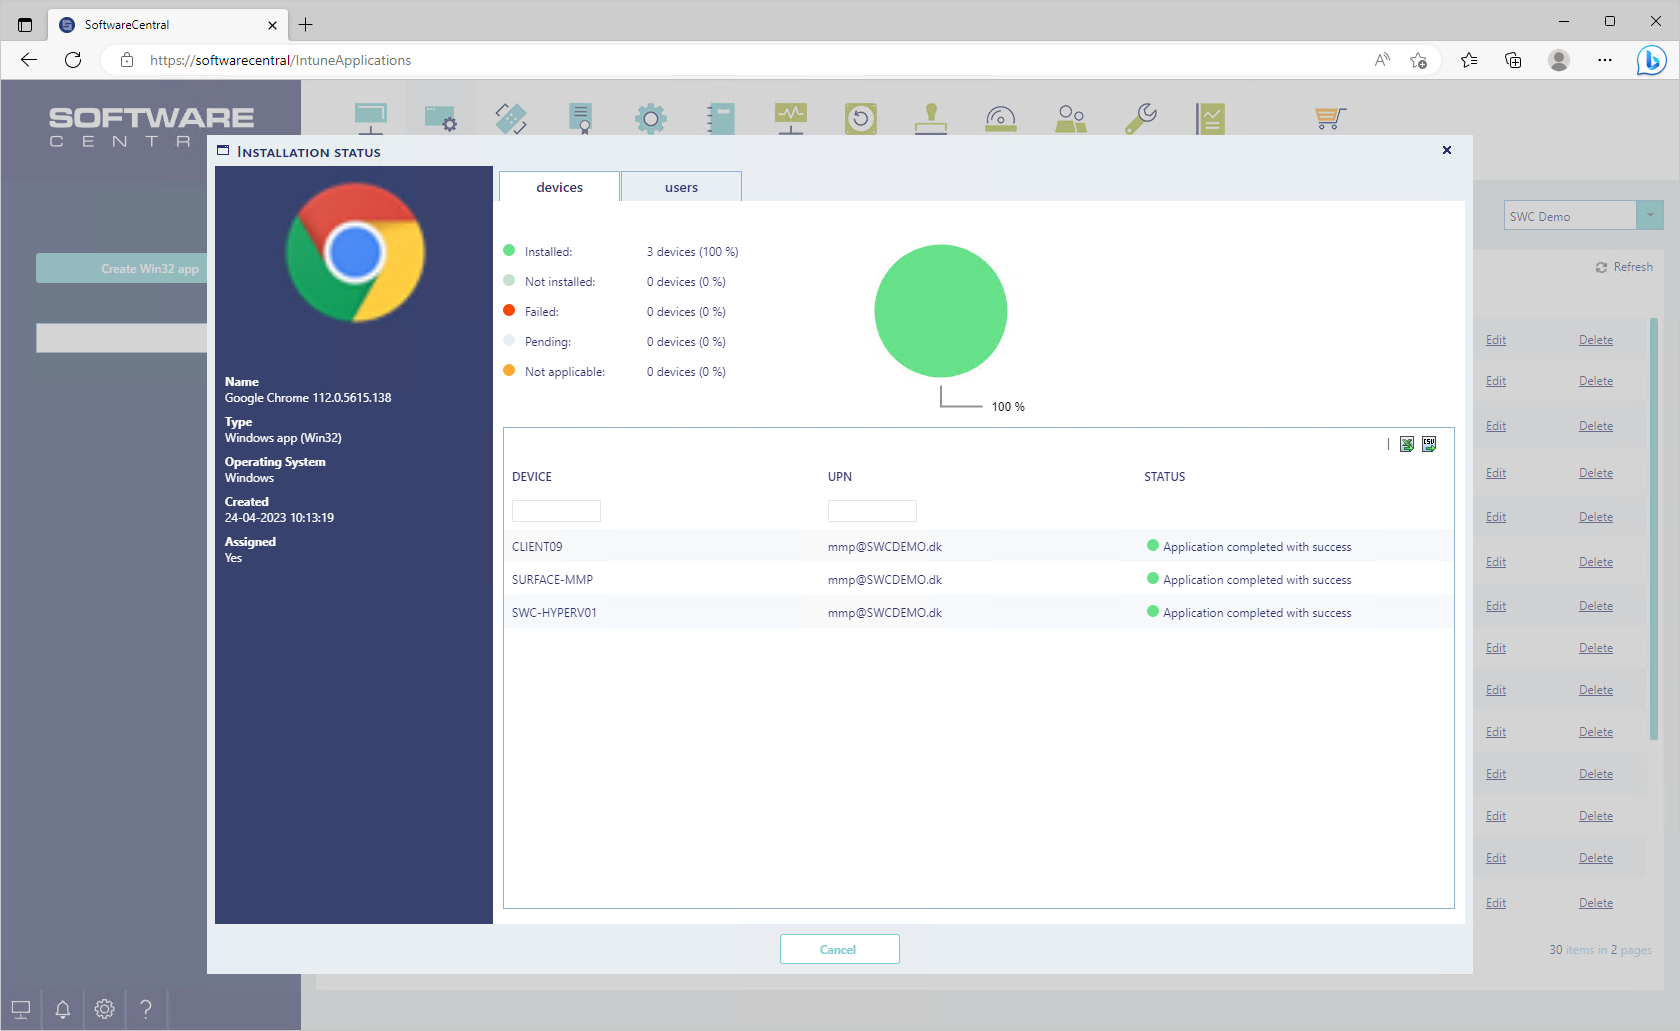Refresh the browser page
The image size is (1680, 1031).
click(73, 60)
